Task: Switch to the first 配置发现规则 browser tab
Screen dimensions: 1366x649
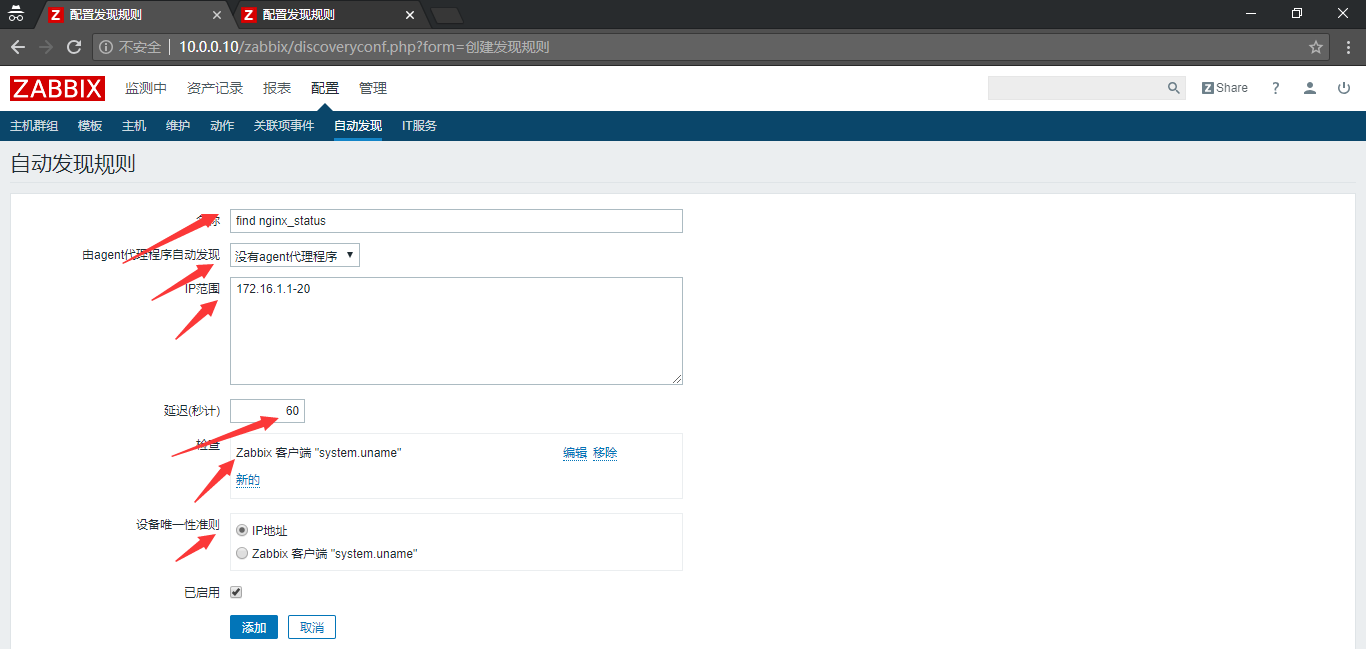Action: pyautogui.click(x=136, y=15)
